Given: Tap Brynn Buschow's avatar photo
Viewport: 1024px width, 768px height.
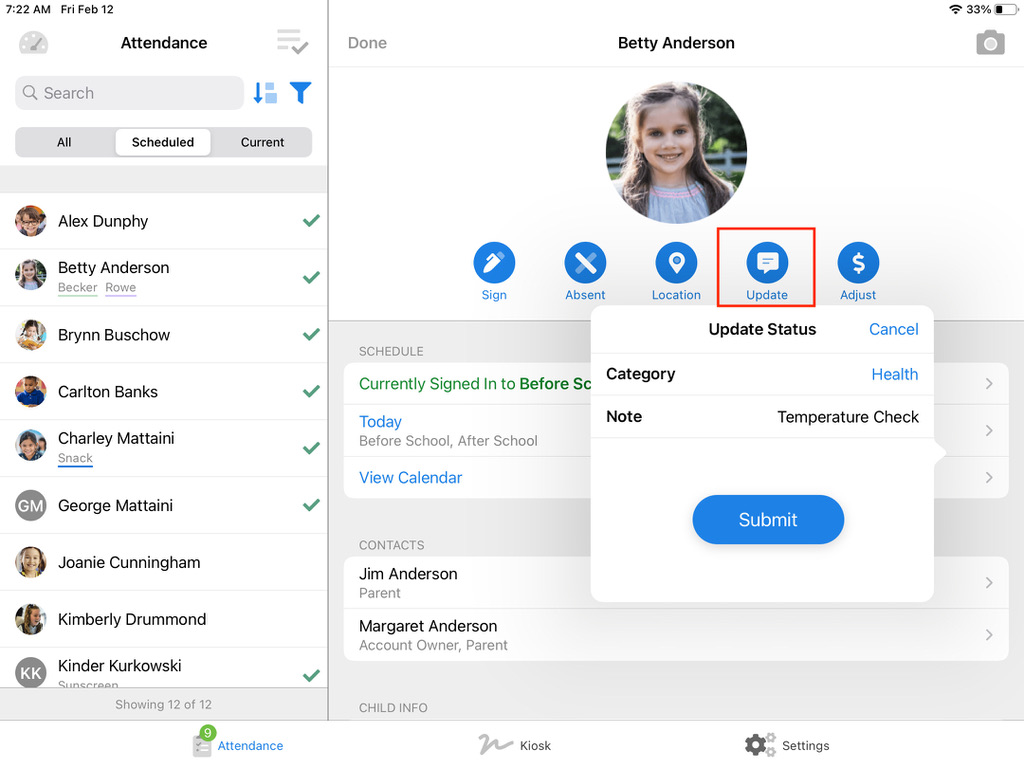Looking at the screenshot, I should tap(31, 334).
